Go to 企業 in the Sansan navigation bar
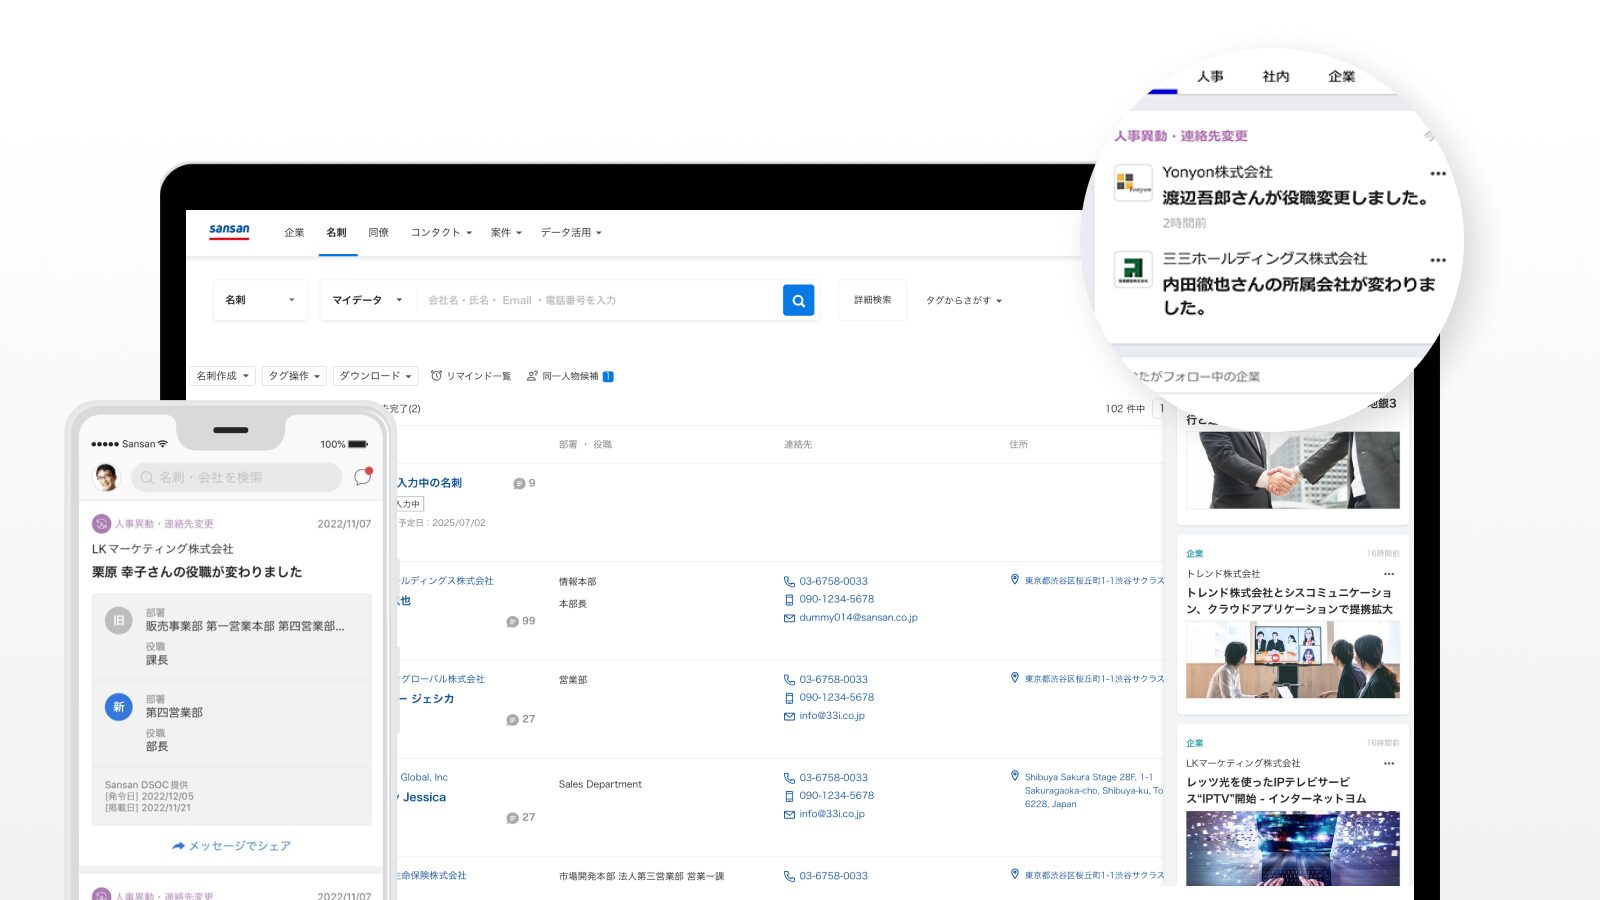Screen dimensions: 1600x900 point(294,232)
